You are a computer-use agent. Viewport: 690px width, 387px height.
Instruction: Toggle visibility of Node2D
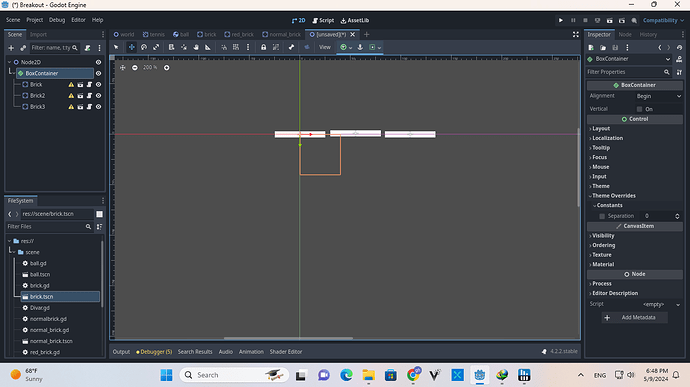tap(99, 62)
